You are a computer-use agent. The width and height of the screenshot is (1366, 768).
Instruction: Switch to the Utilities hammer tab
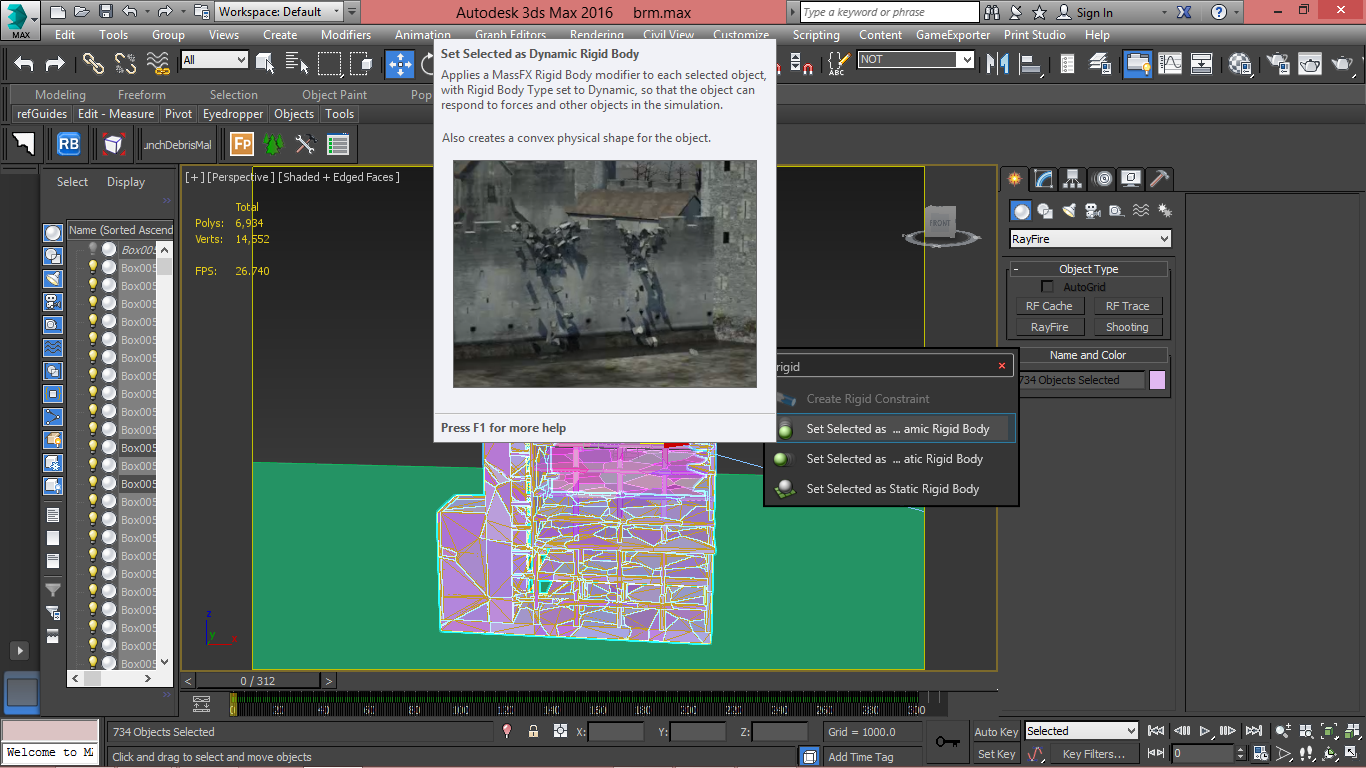[x=1160, y=179]
